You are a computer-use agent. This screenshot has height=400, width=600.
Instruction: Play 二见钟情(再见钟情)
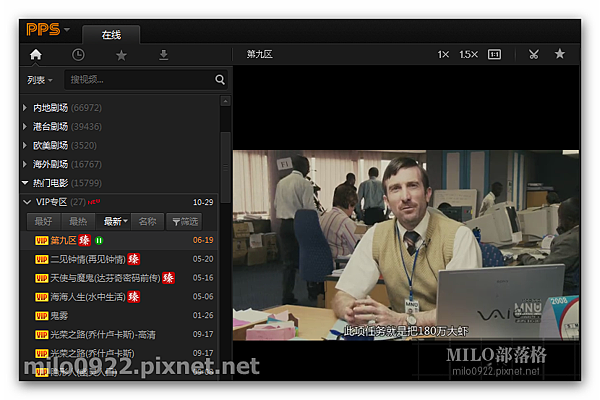click(x=119, y=259)
